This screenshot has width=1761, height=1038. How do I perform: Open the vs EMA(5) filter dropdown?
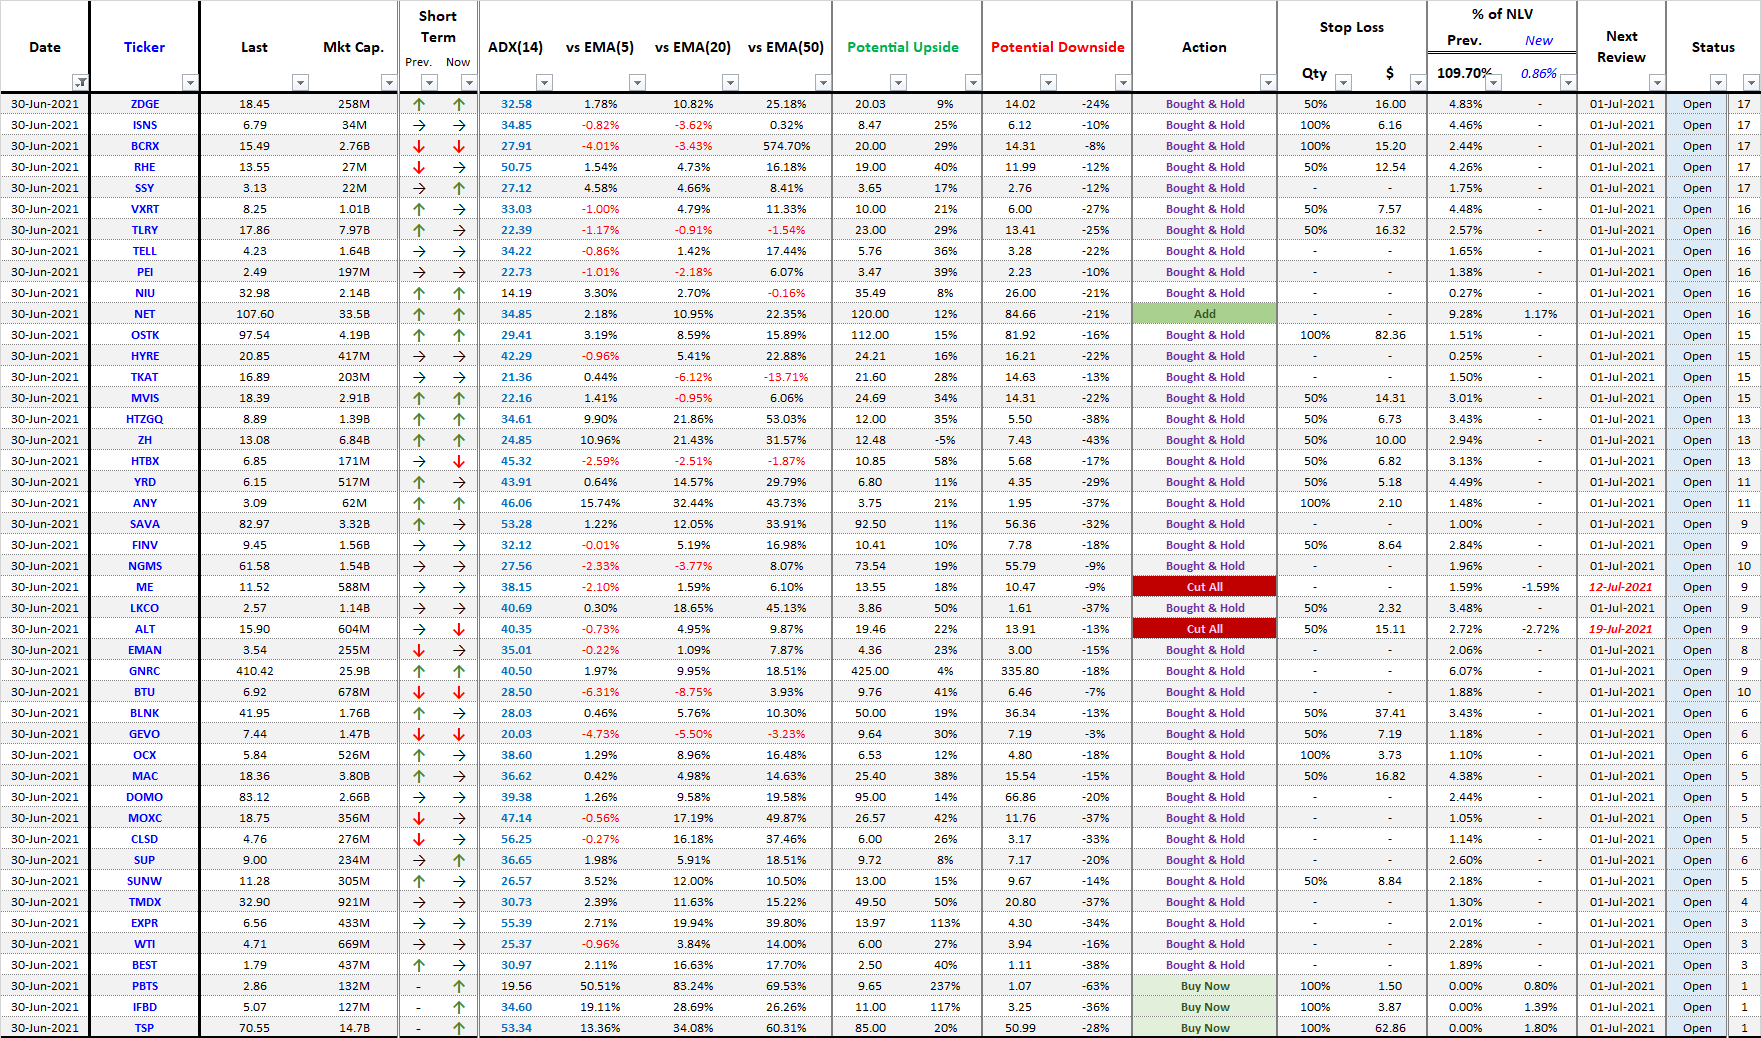(x=637, y=83)
